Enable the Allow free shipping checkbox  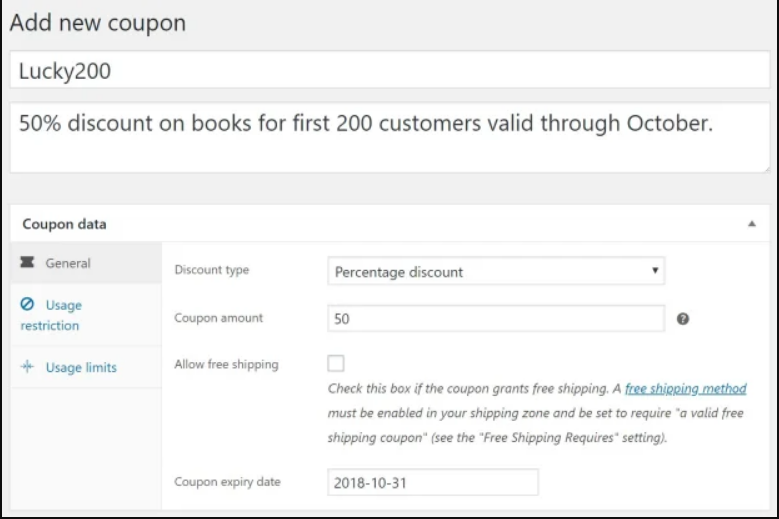(x=336, y=363)
